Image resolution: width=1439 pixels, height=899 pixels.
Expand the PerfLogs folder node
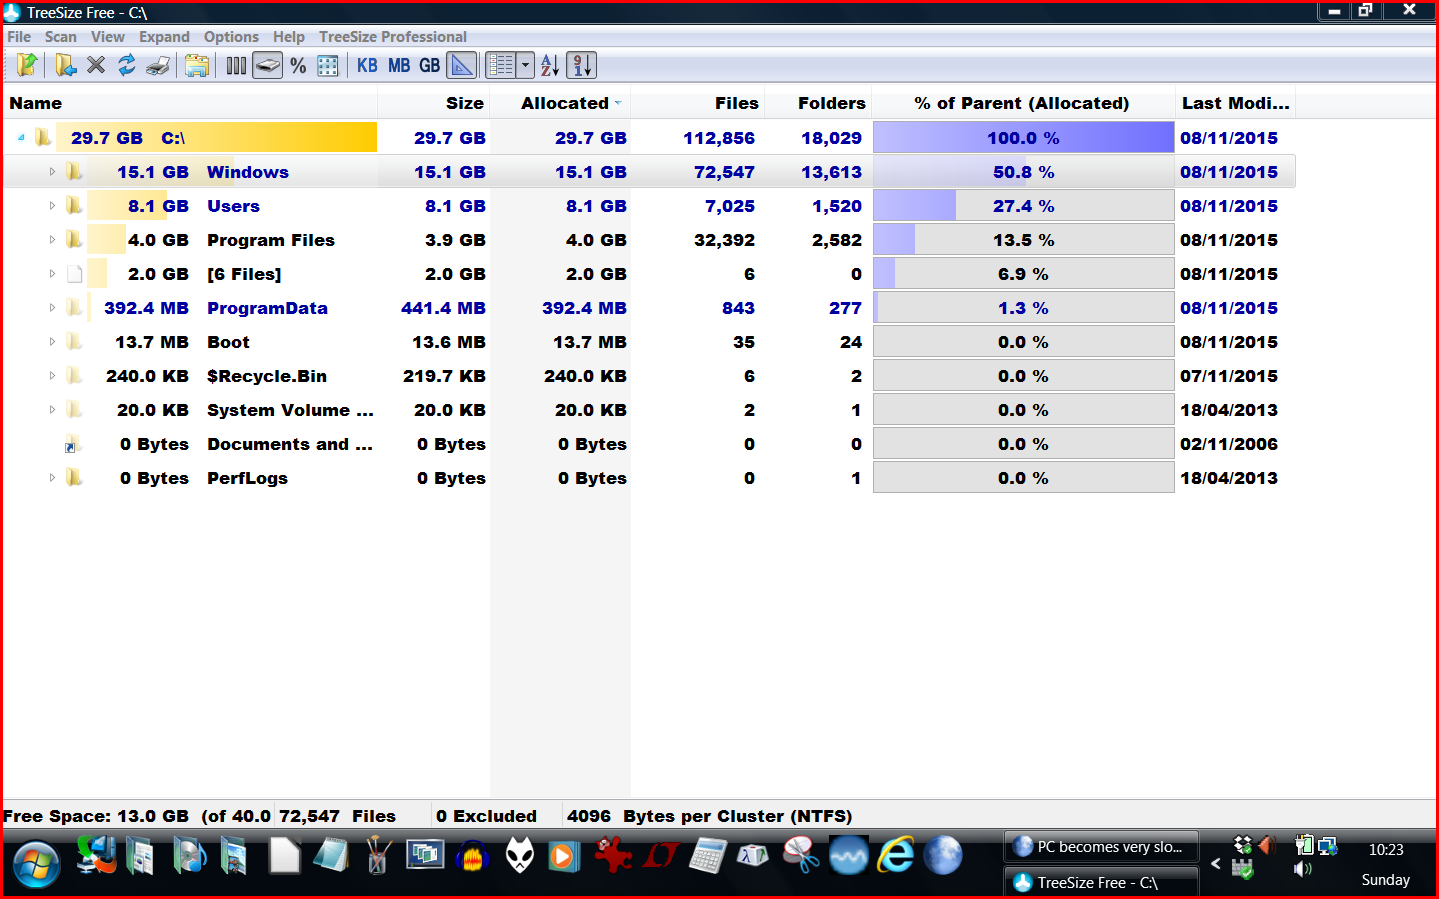click(x=52, y=478)
